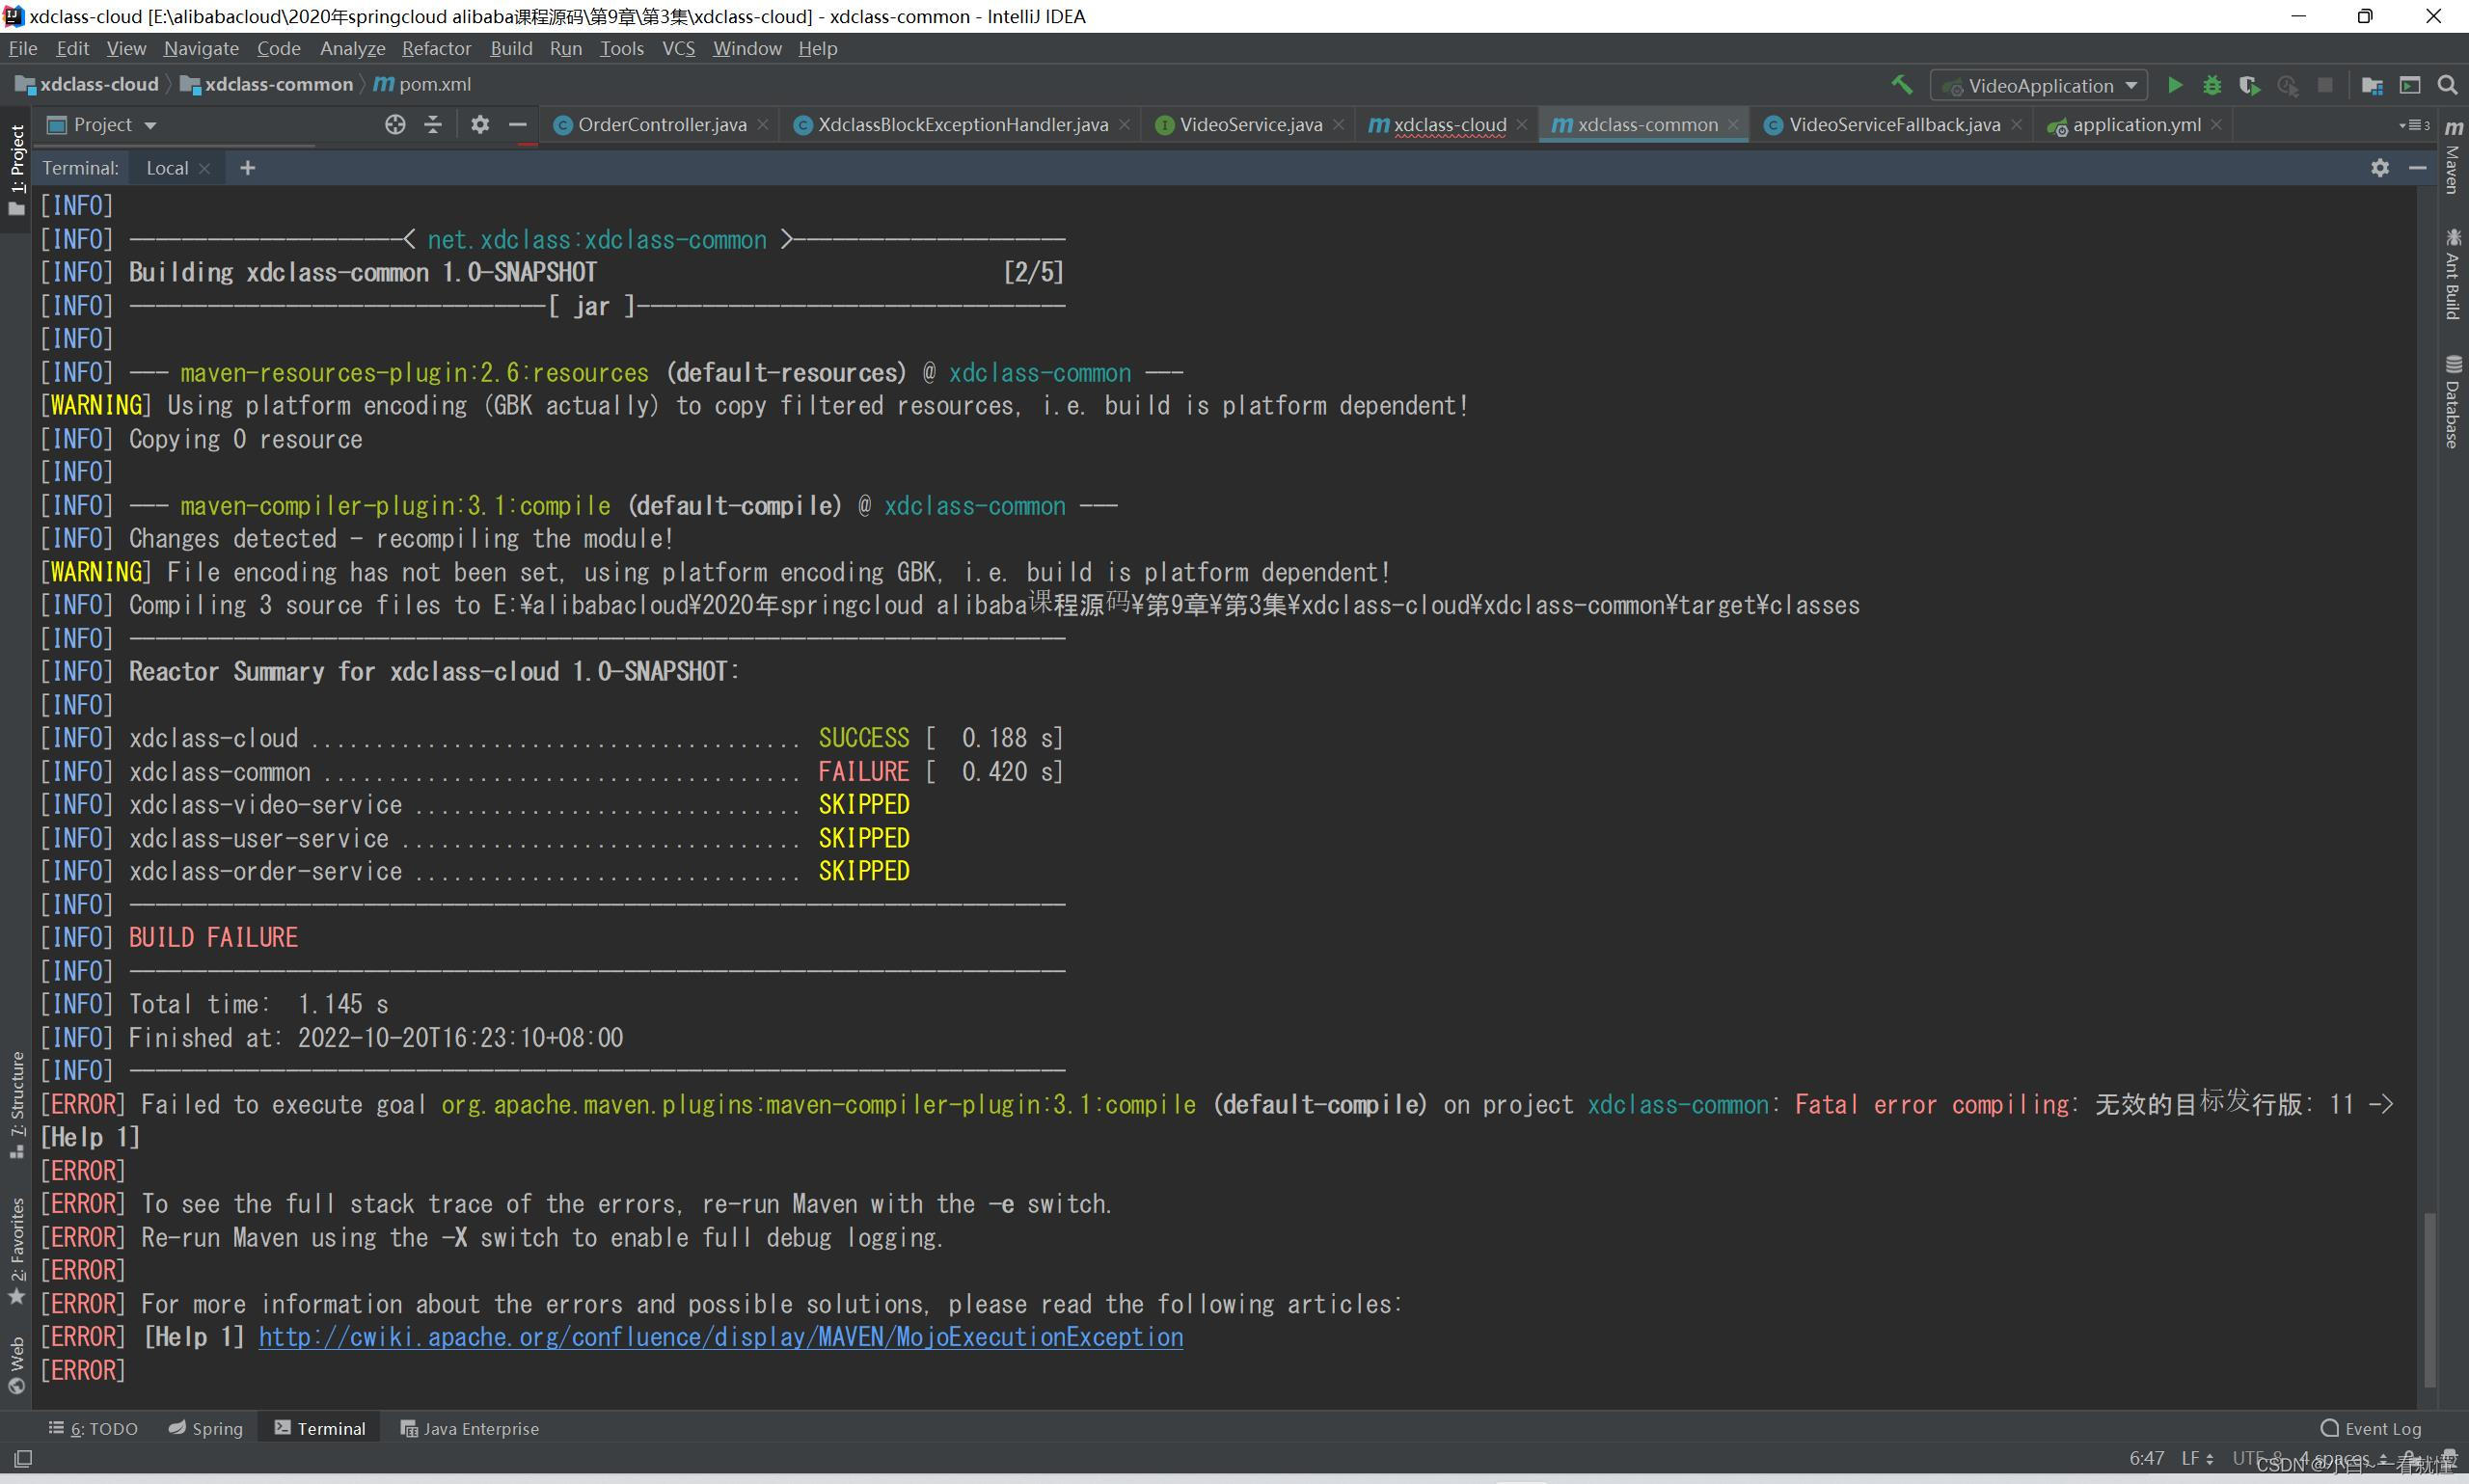This screenshot has width=2469, height=1484.
Task: Open the Code menu
Action: tap(278, 48)
